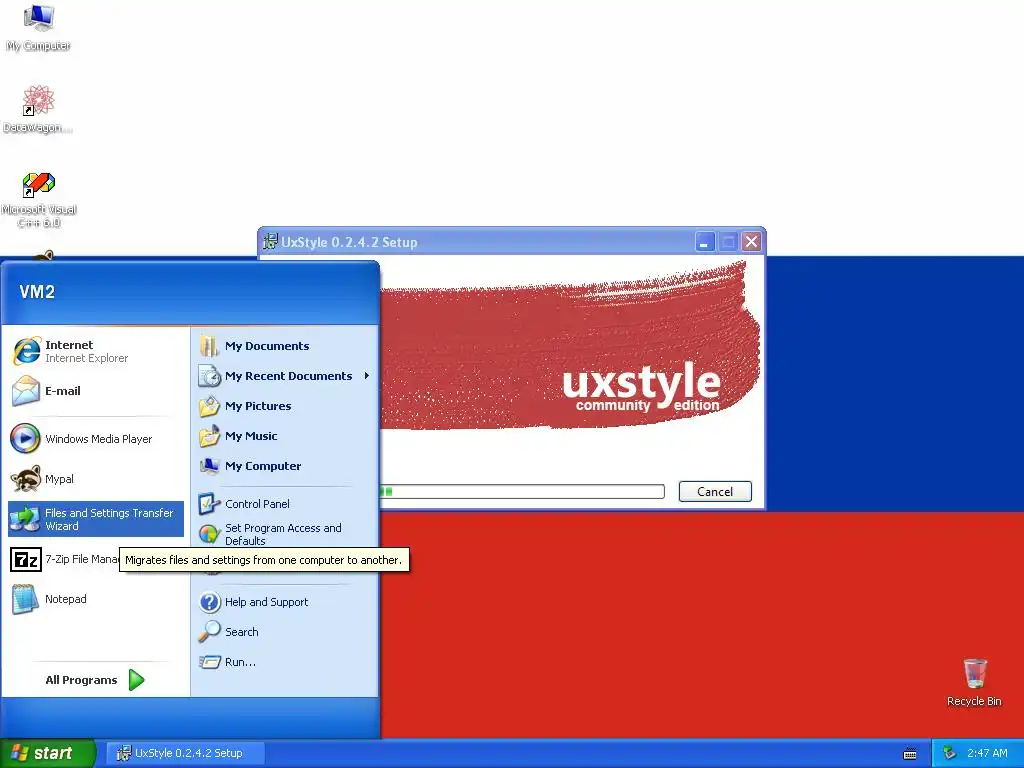
Task: Click the on-screen keyboard tray icon
Action: [910, 754]
